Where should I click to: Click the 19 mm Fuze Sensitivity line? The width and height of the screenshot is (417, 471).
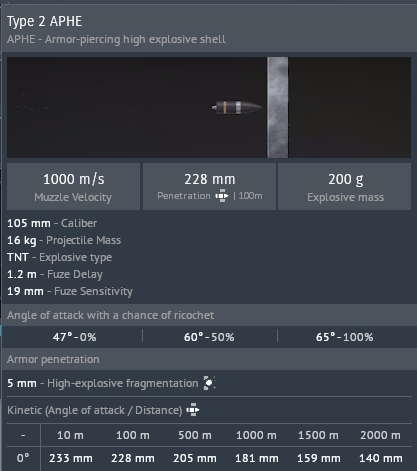pos(70,291)
